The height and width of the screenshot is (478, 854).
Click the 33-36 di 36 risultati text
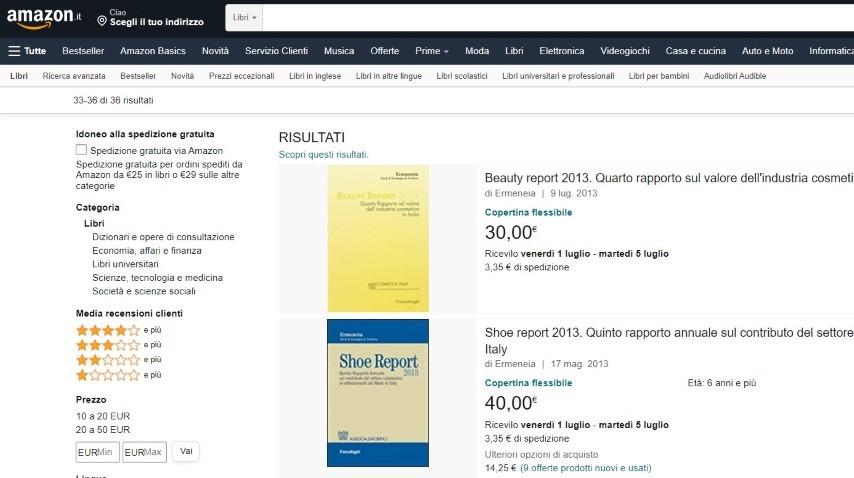113,100
